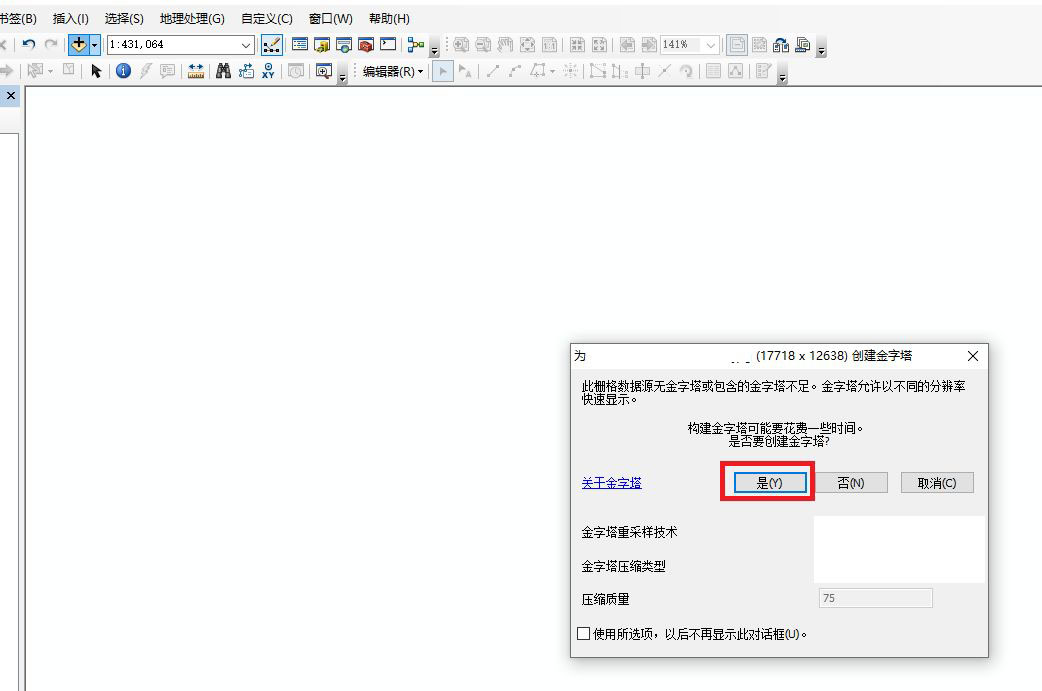Viewport: 1042px width, 691px height.
Task: Open the Python window icon
Action: pyautogui.click(x=388, y=45)
